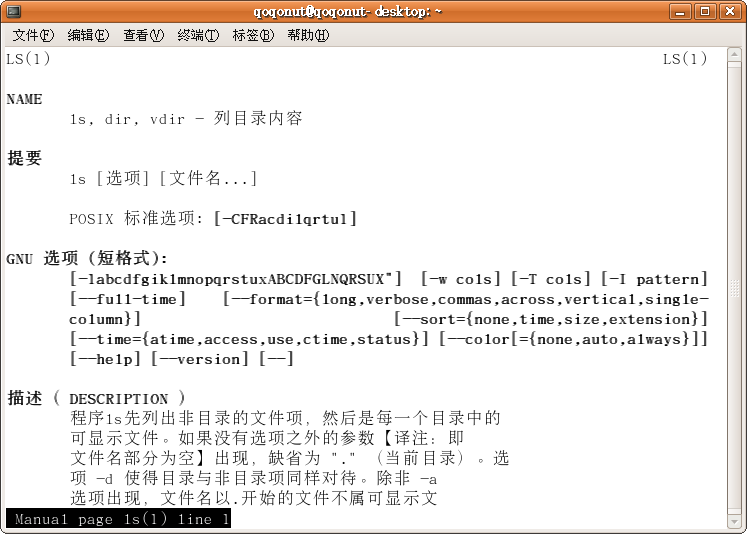The height and width of the screenshot is (534, 747).
Task: Minimize the terminal window
Action: tap(680, 11)
